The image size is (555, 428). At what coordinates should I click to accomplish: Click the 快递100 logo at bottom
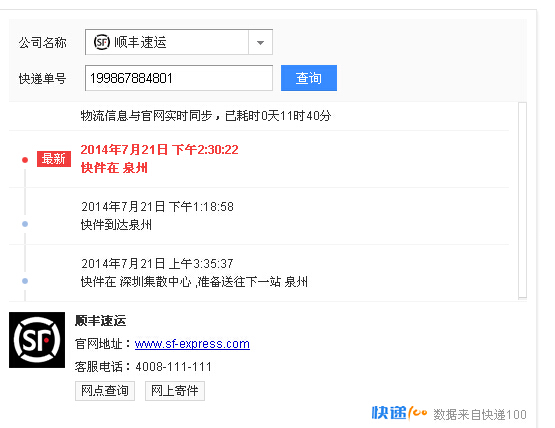pos(399,413)
